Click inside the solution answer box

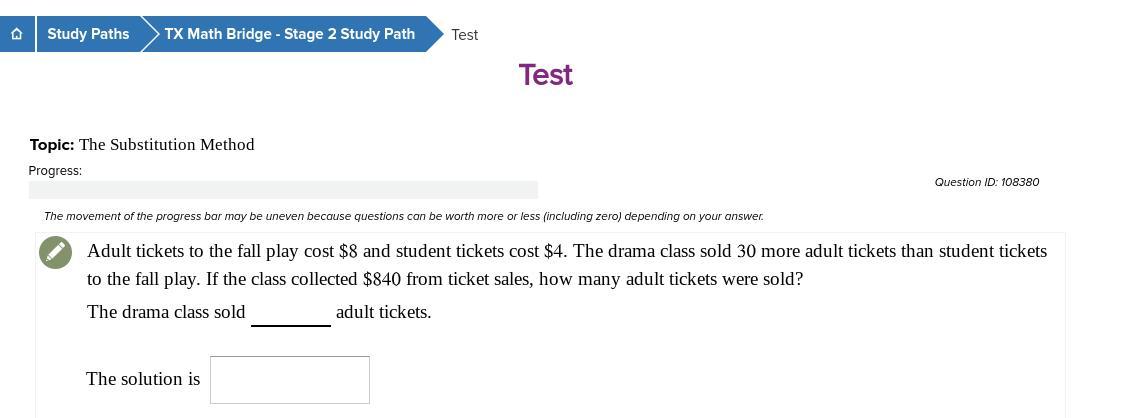point(290,380)
